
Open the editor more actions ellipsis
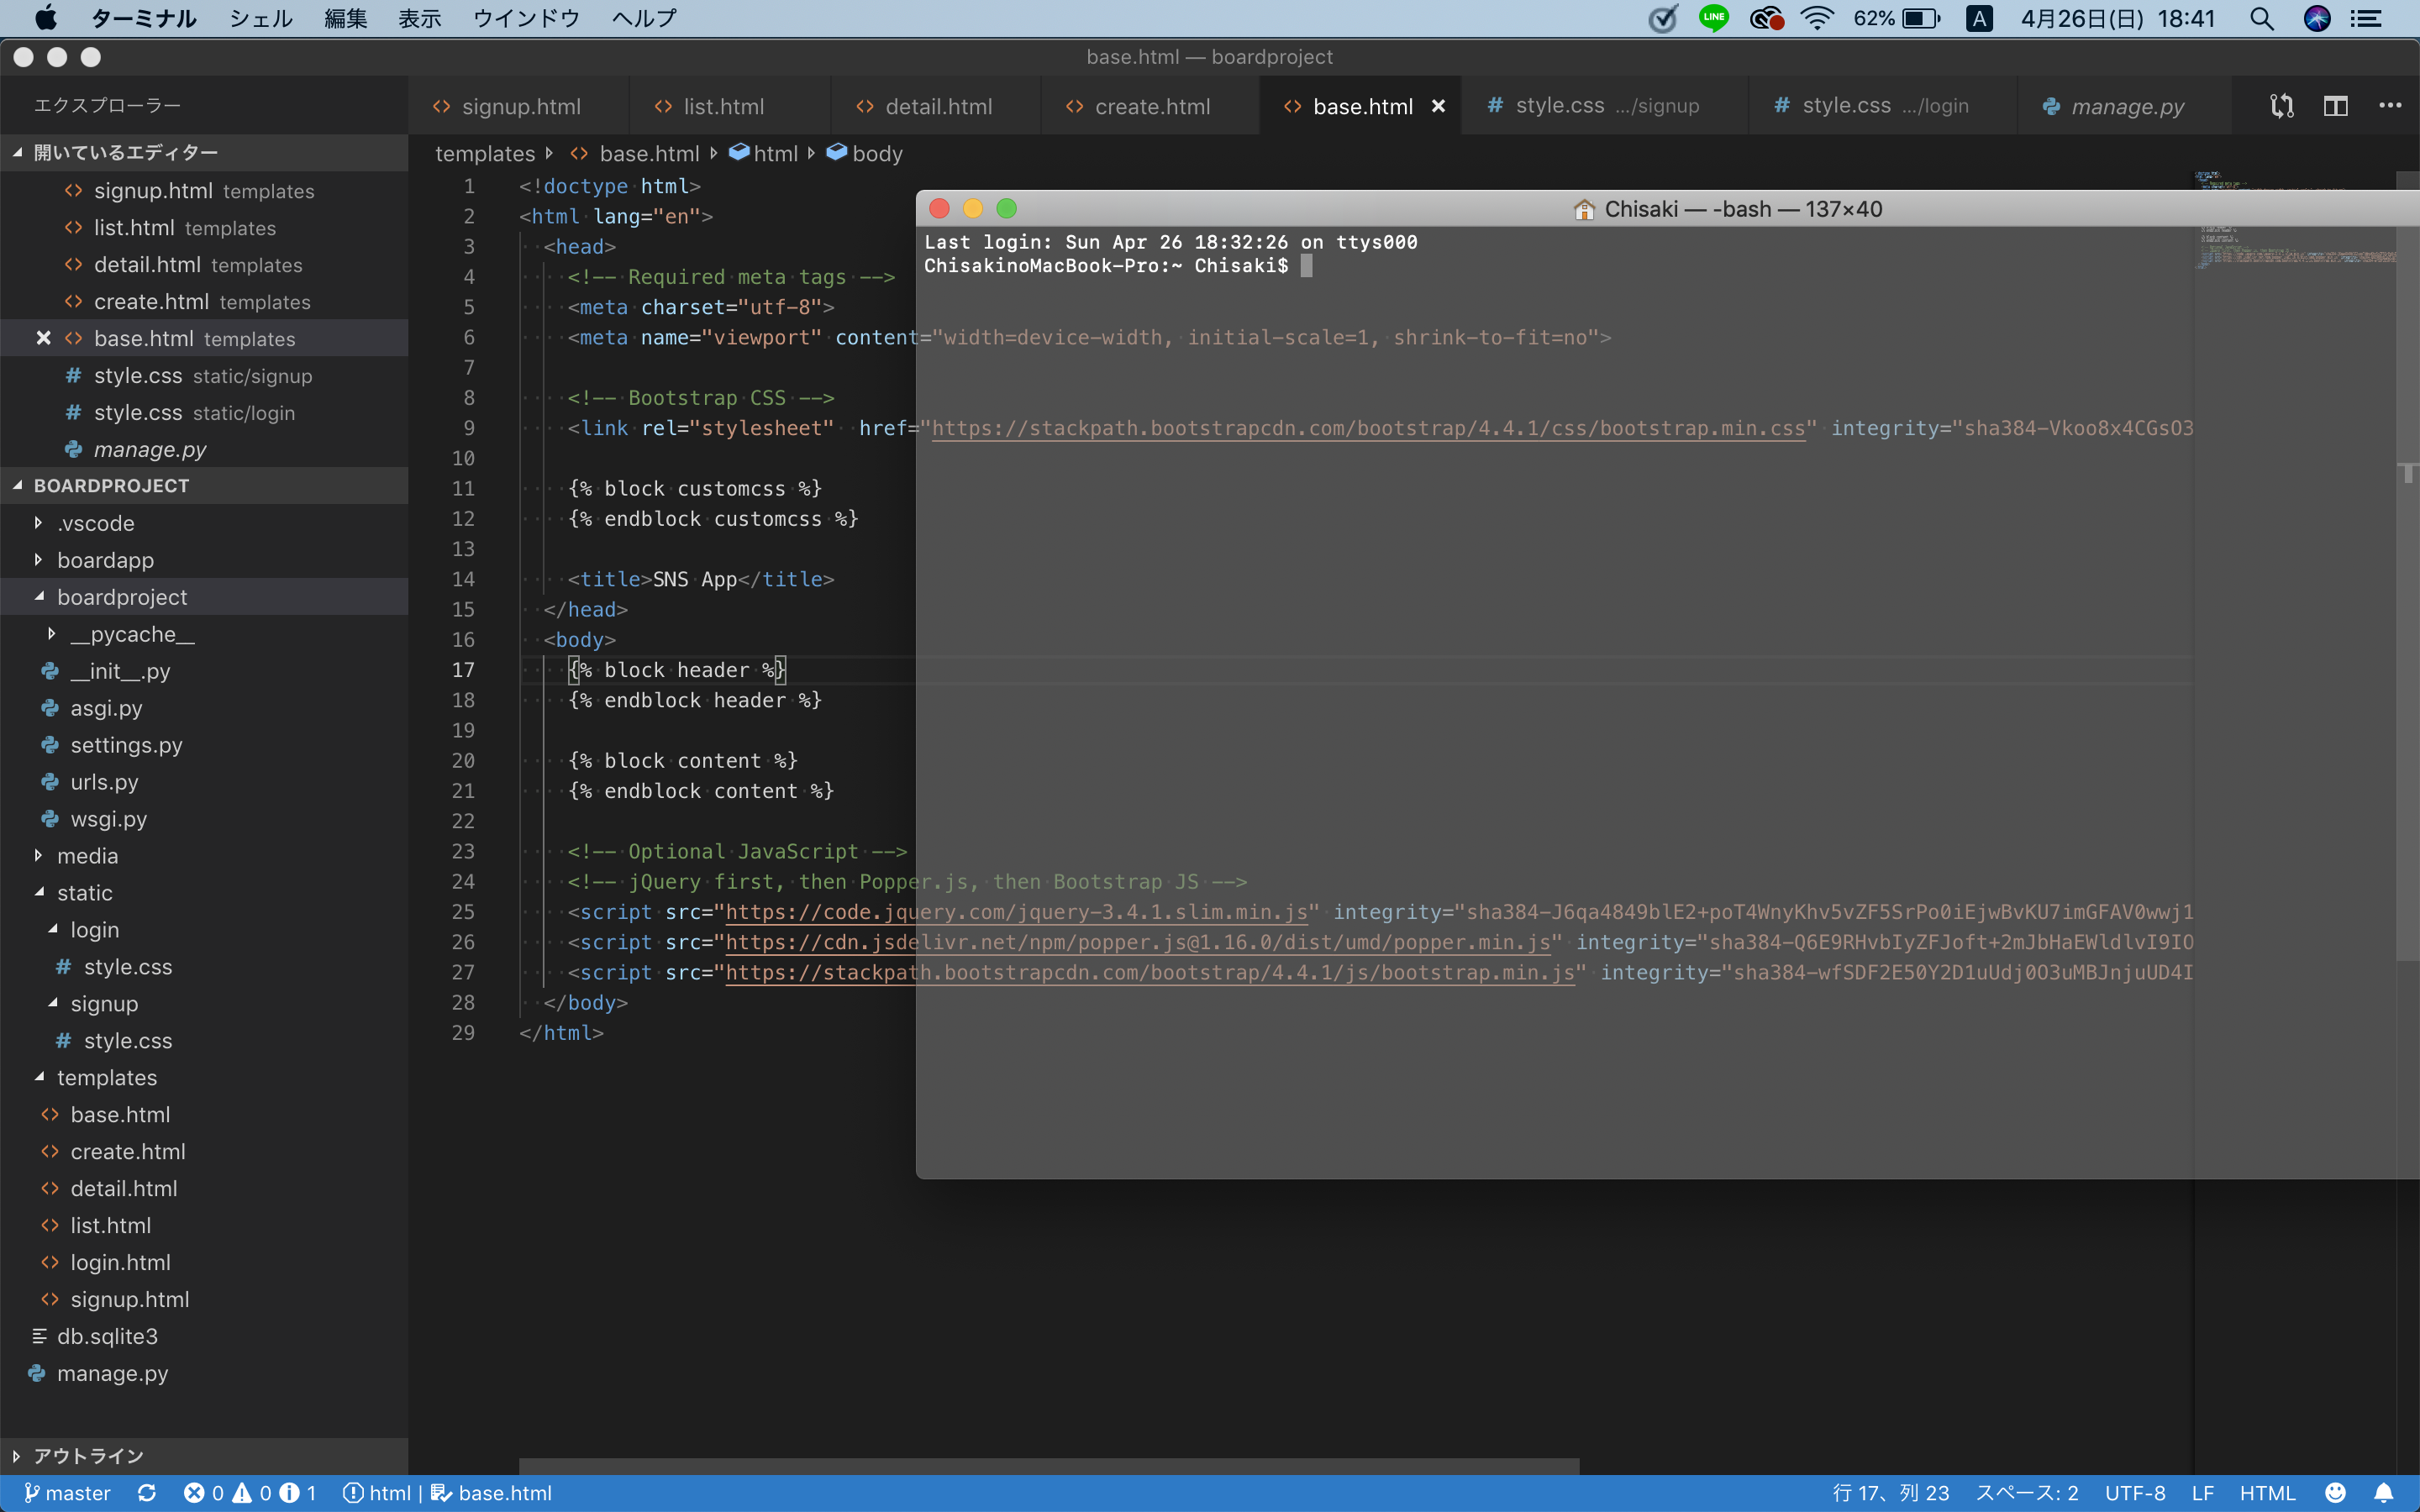tap(2390, 106)
